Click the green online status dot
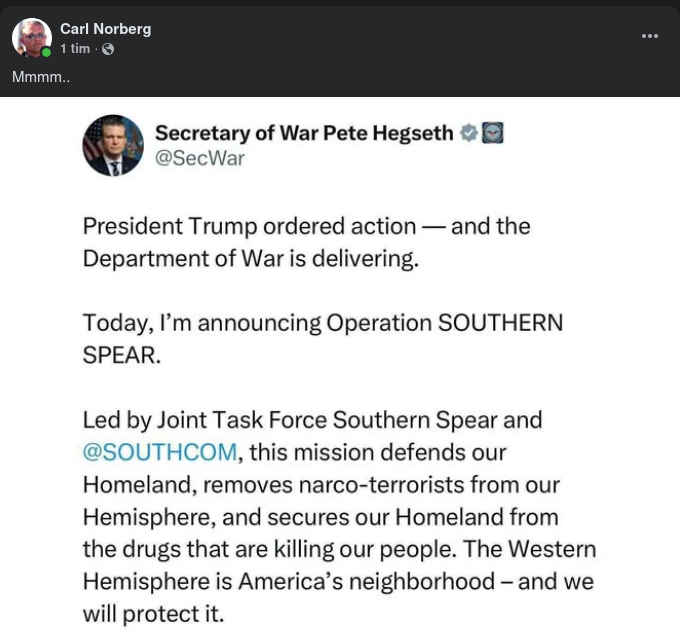Viewport: 680px width, 642px height. [x=46, y=52]
